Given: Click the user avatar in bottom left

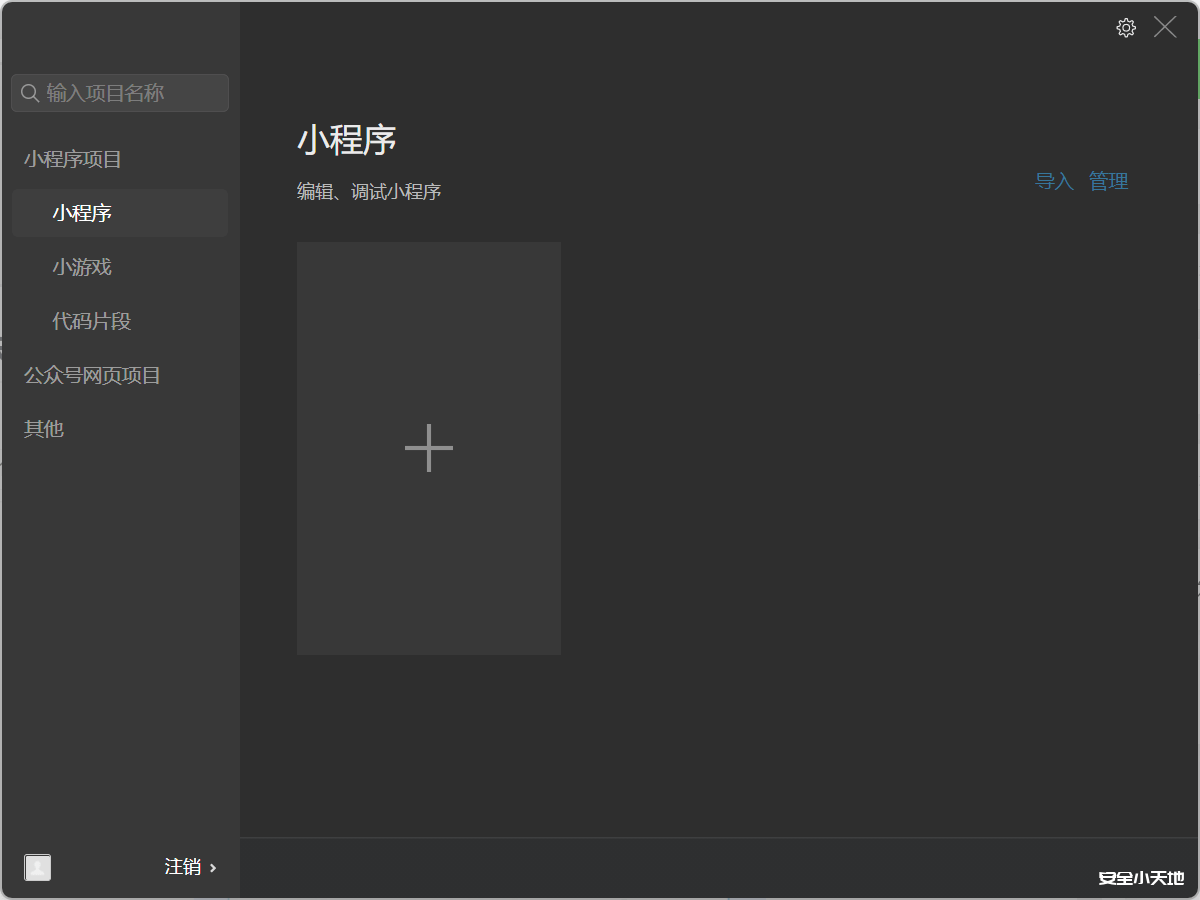Looking at the screenshot, I should coord(37,867).
